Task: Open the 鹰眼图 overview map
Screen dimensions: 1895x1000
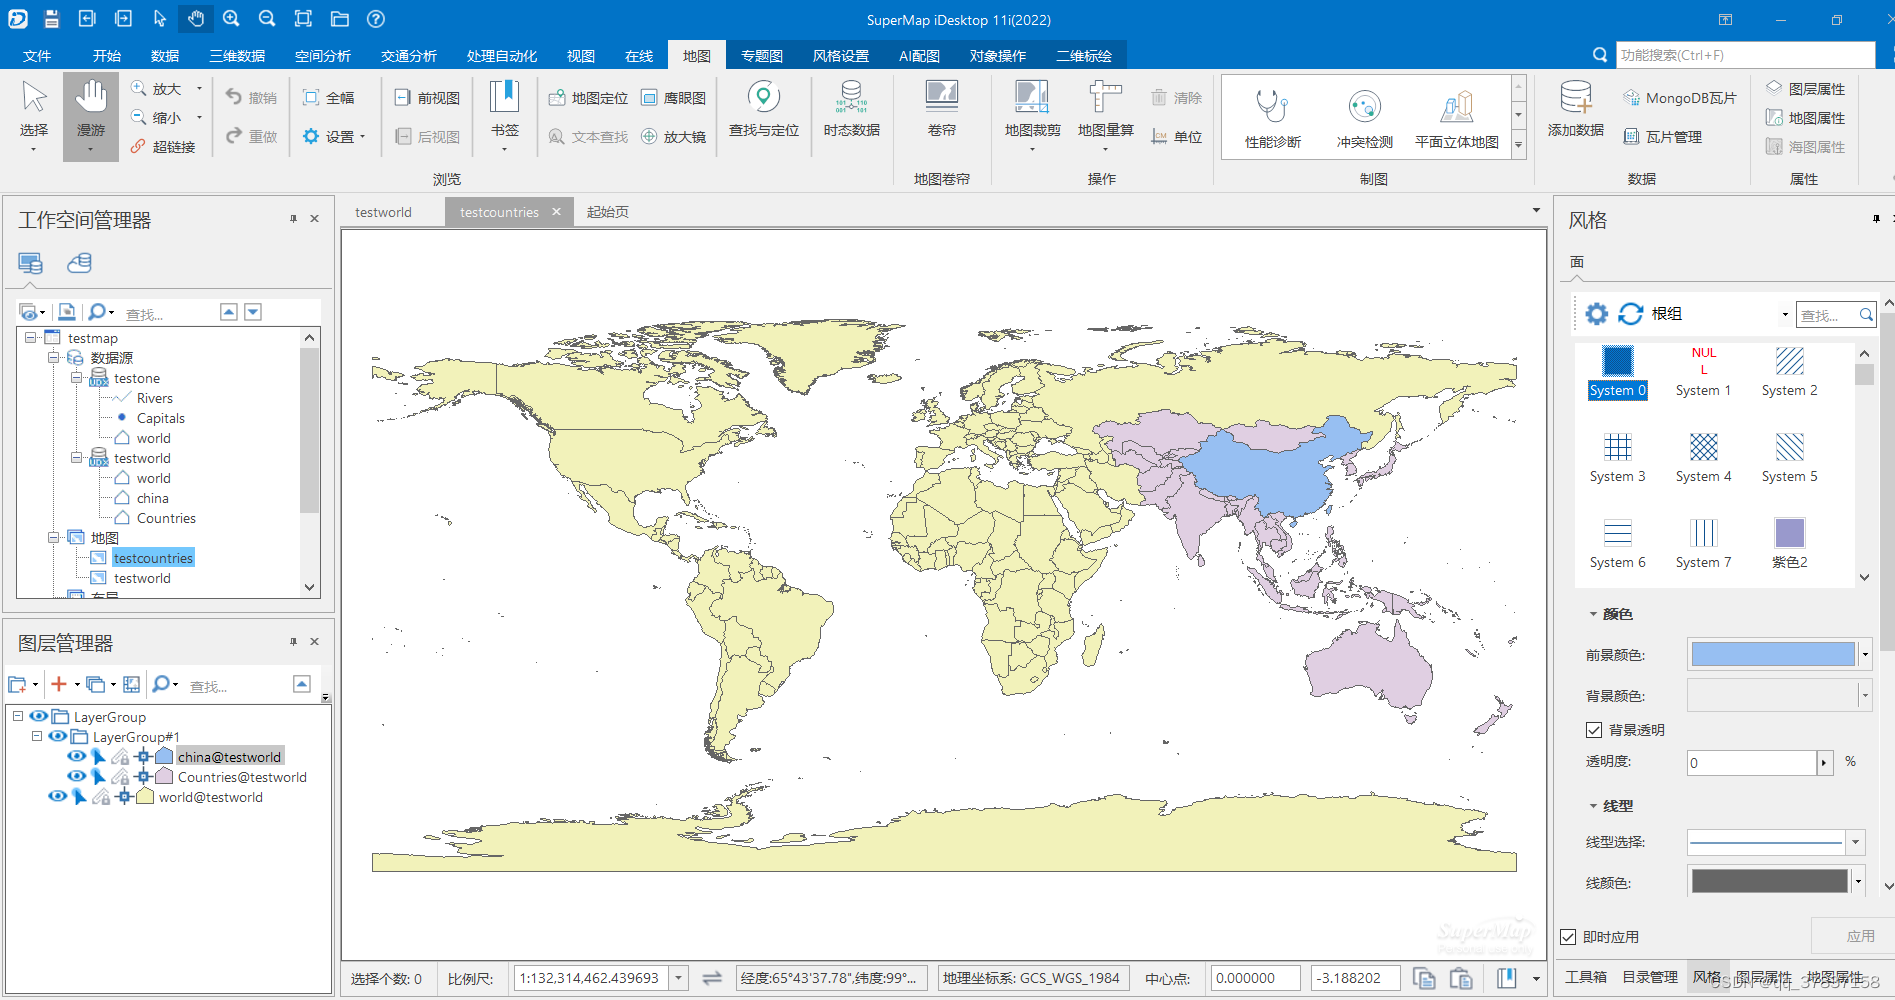Action: click(674, 98)
